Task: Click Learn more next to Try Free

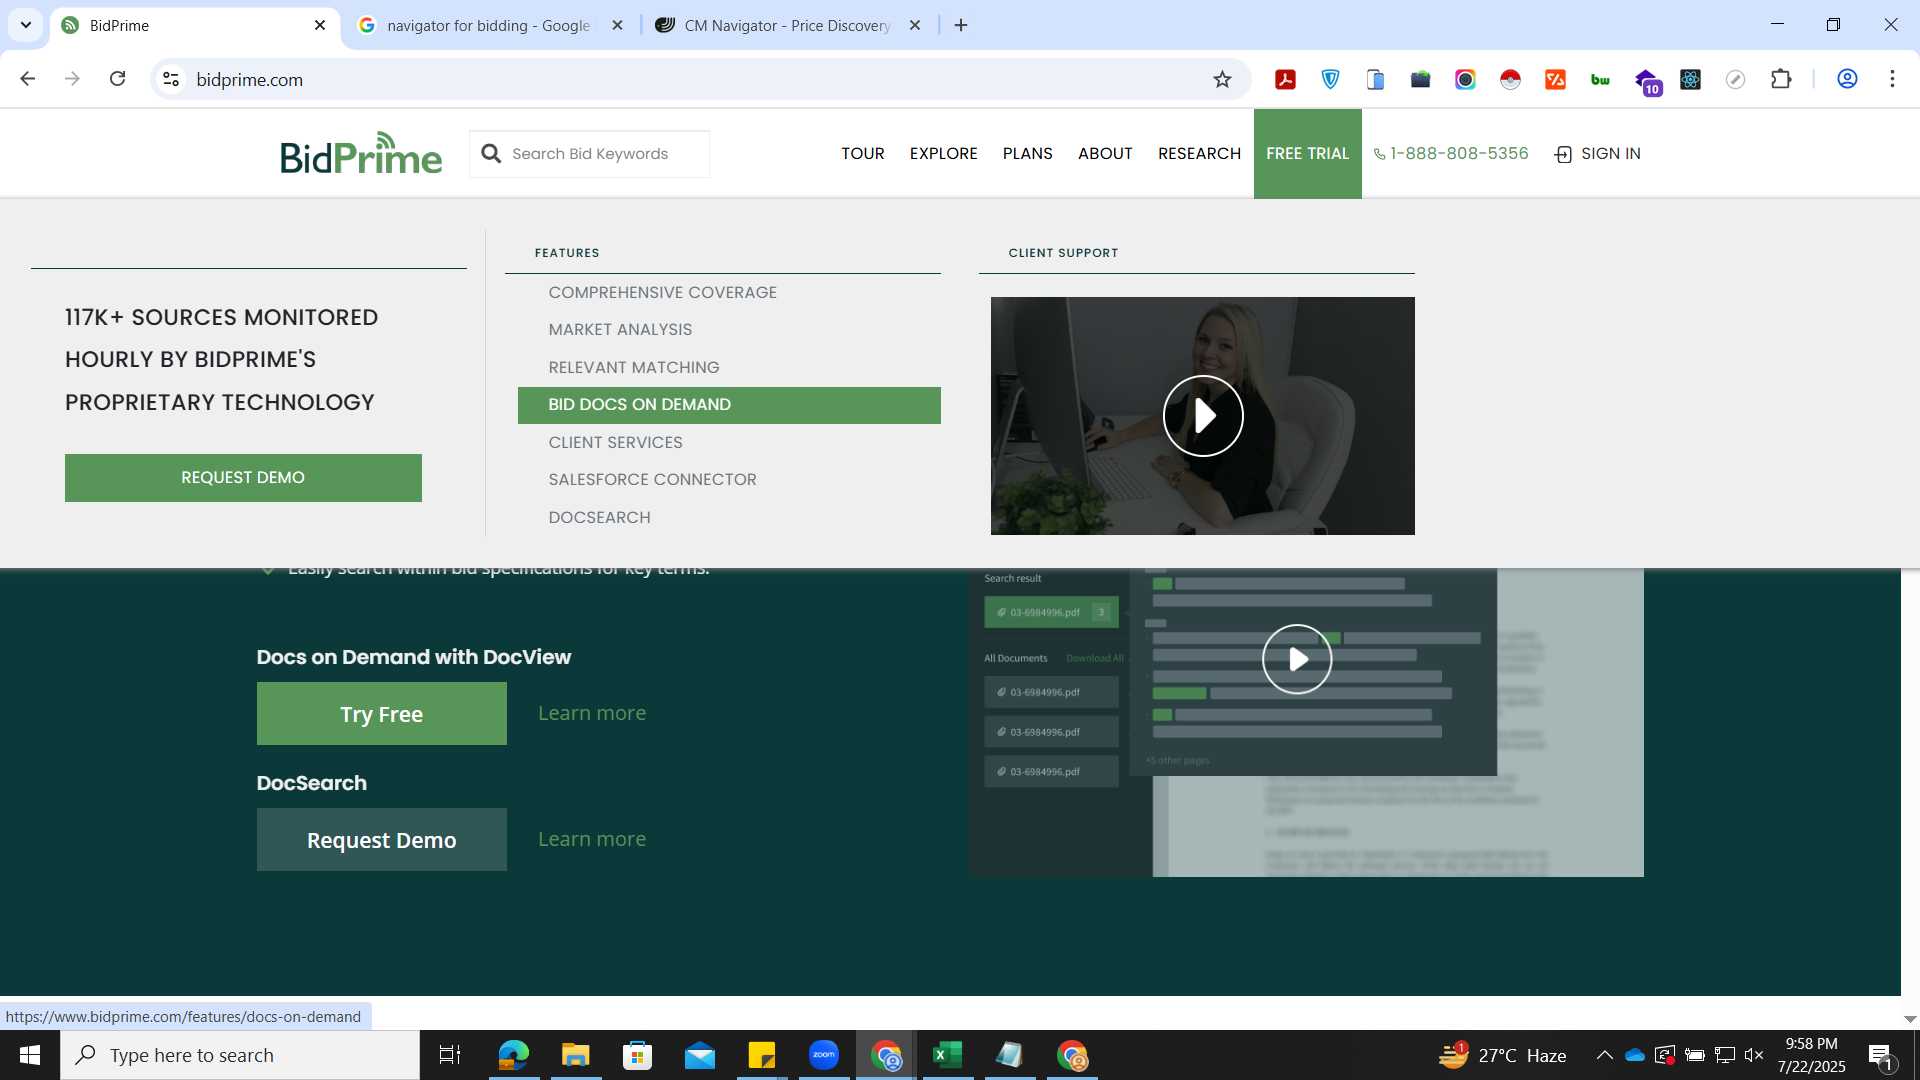Action: click(592, 713)
